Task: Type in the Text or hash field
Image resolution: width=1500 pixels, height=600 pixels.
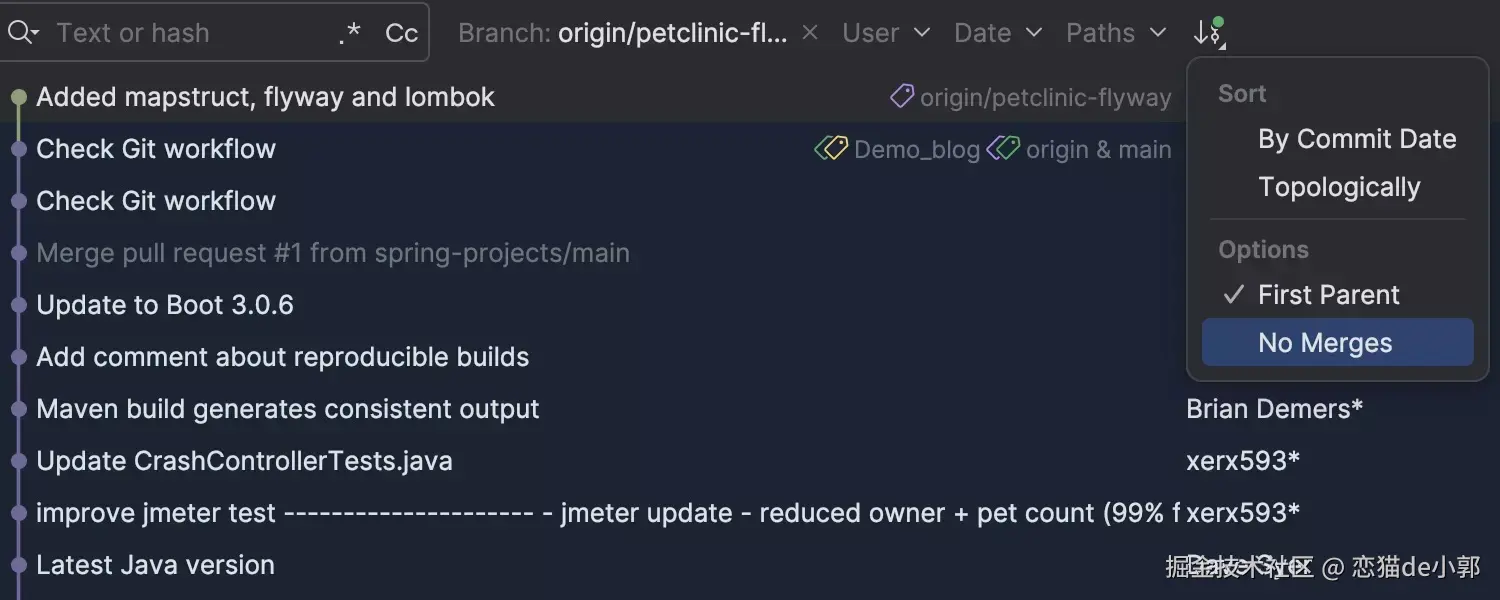Action: (x=190, y=33)
